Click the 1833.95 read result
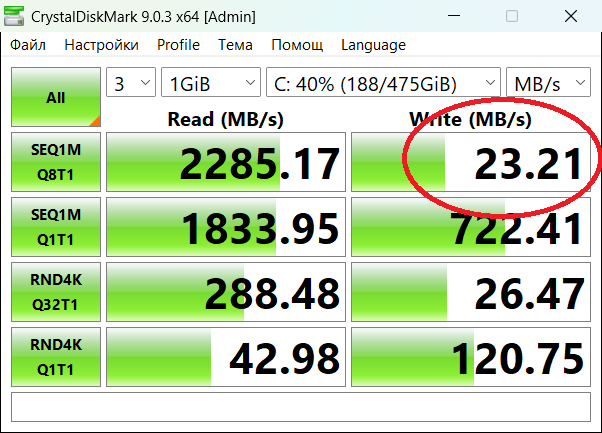 click(x=226, y=227)
